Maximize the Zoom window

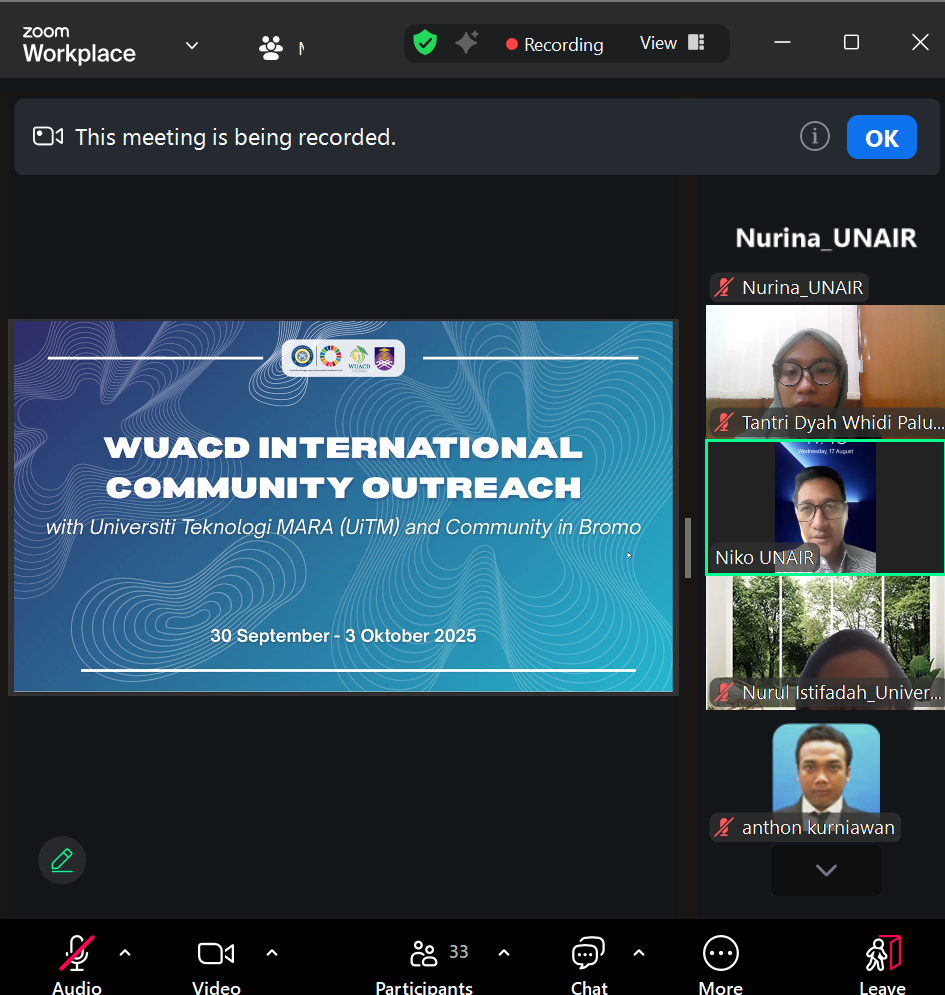[851, 43]
